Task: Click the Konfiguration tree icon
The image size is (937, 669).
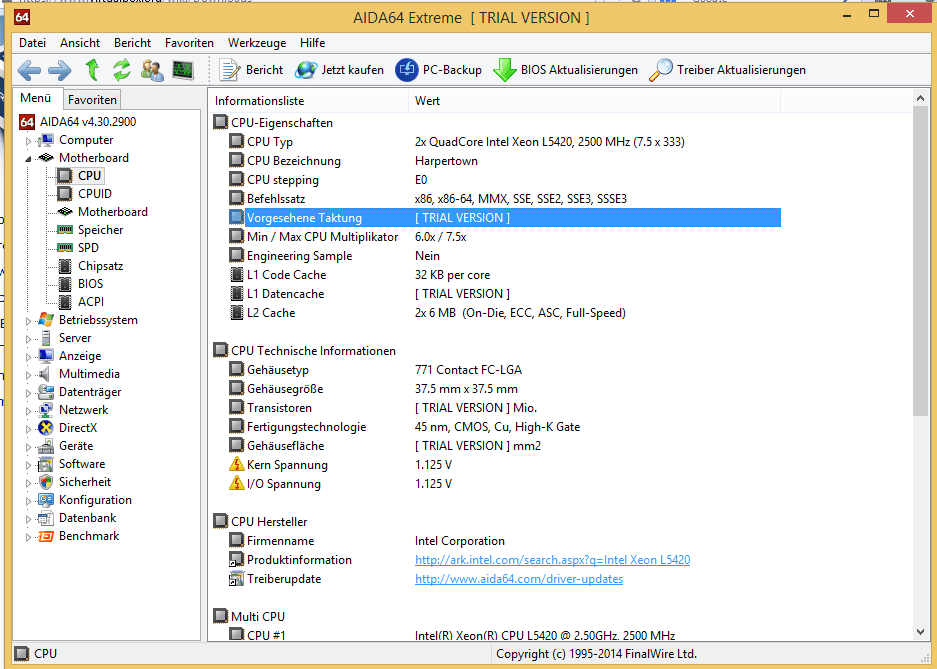Action: [x=45, y=500]
